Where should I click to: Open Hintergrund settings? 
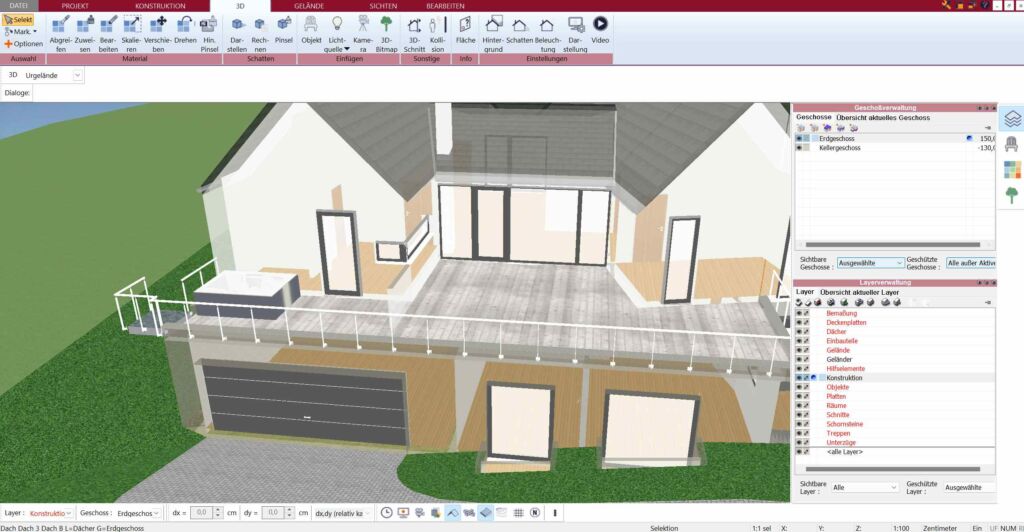493,34
